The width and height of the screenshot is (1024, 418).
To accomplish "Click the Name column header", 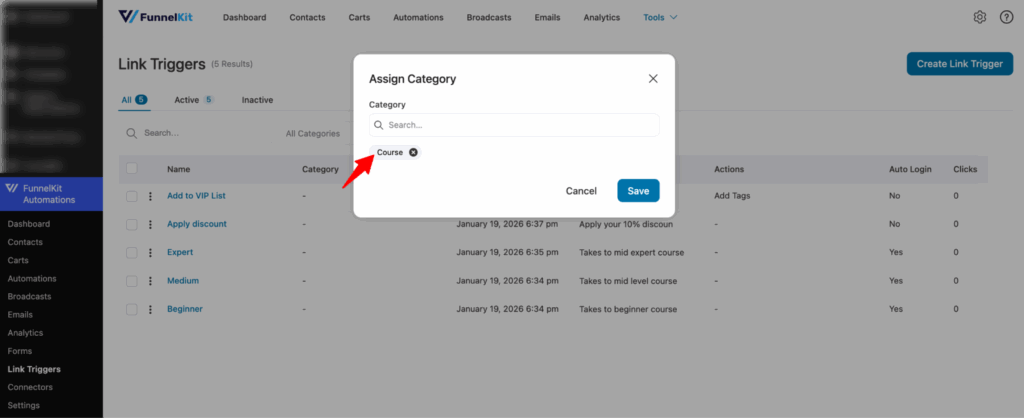I will point(178,169).
